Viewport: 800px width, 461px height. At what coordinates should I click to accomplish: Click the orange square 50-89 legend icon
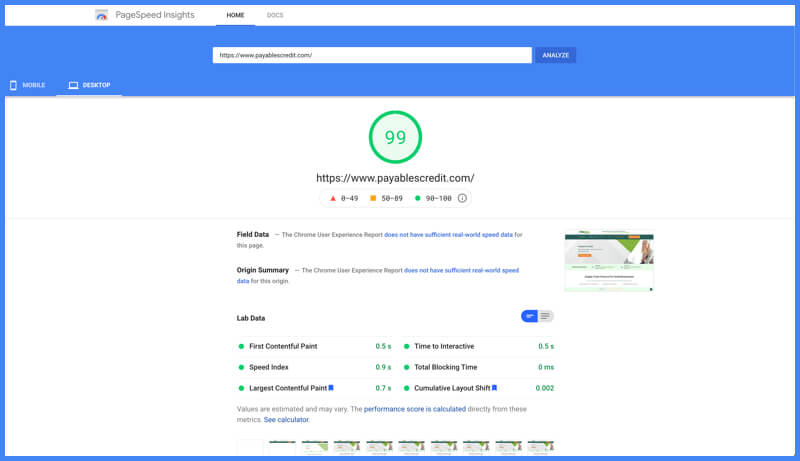373,198
